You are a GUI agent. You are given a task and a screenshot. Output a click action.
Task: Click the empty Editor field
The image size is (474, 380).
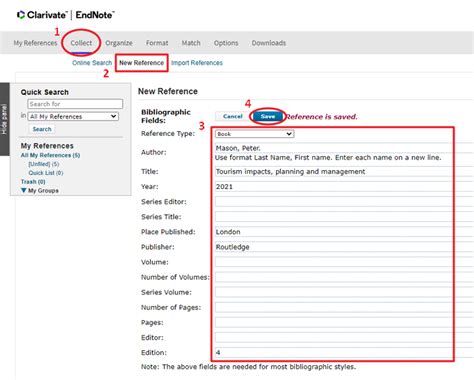click(344, 337)
